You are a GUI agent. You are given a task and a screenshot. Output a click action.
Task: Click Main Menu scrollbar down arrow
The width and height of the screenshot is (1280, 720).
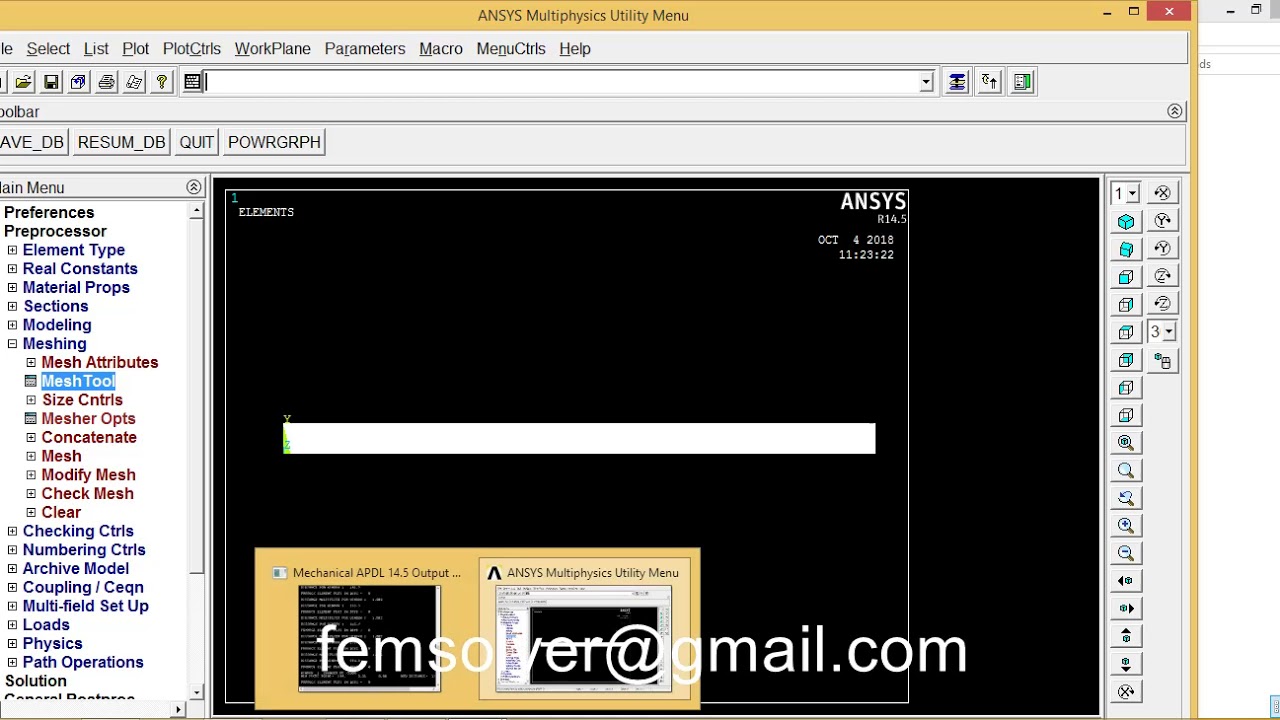pos(196,692)
